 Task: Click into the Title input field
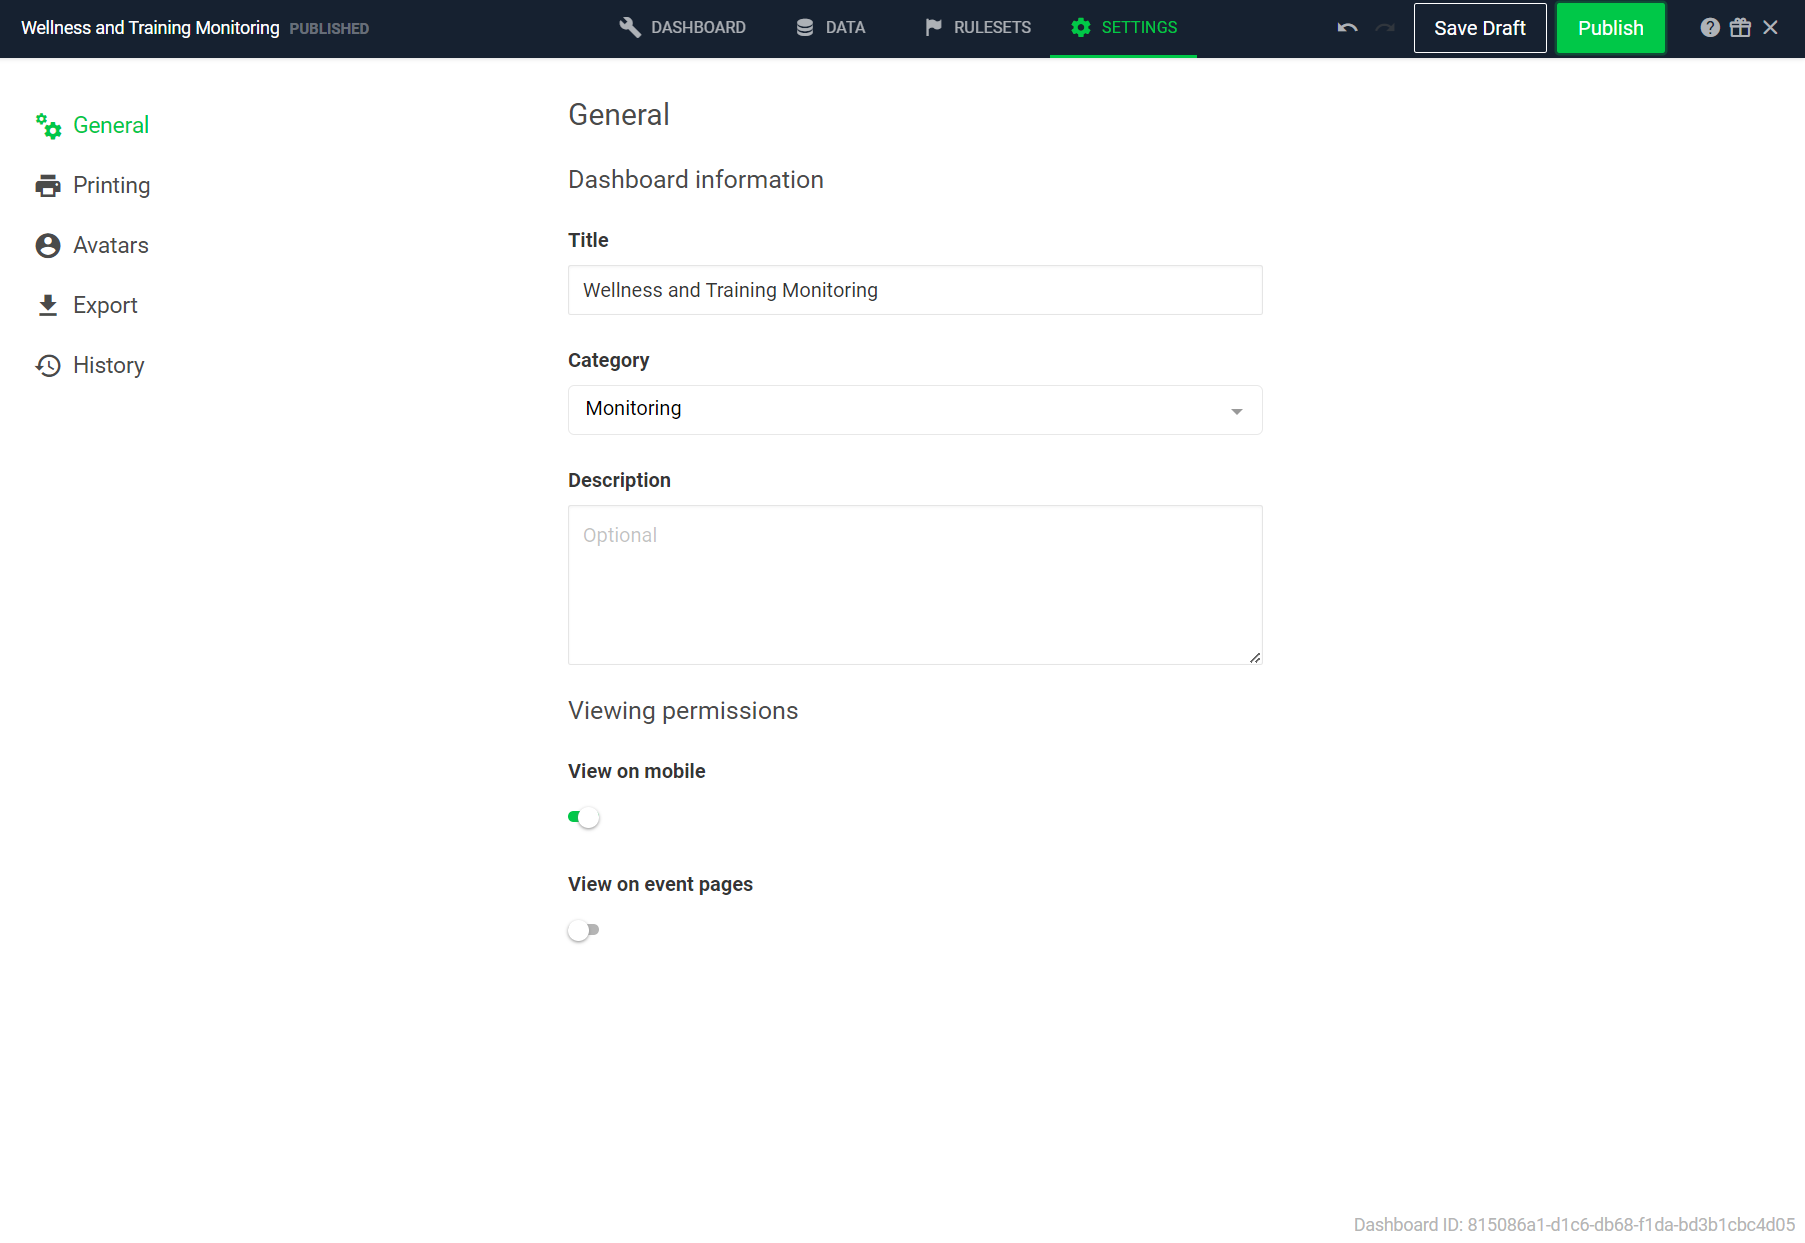coord(915,290)
